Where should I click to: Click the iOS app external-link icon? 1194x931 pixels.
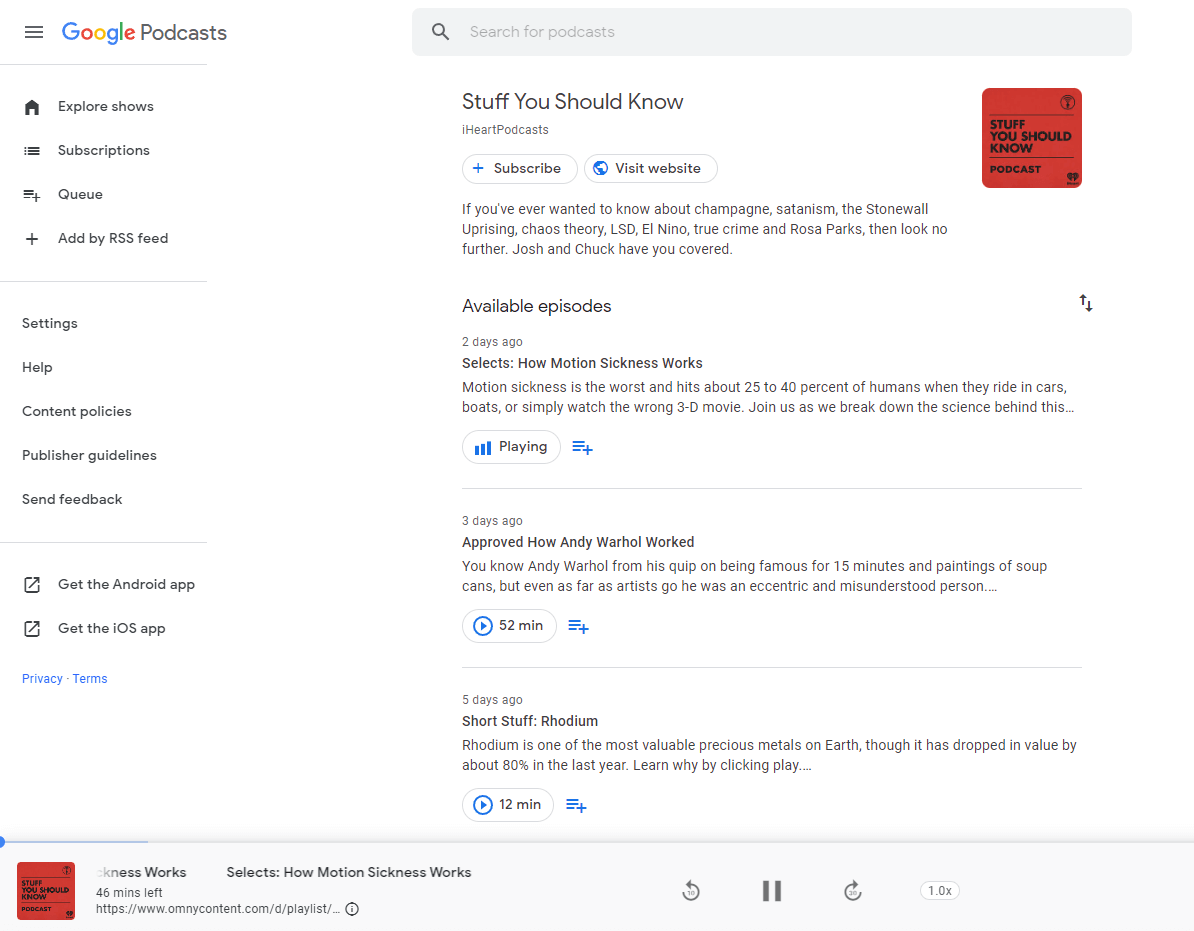32,629
